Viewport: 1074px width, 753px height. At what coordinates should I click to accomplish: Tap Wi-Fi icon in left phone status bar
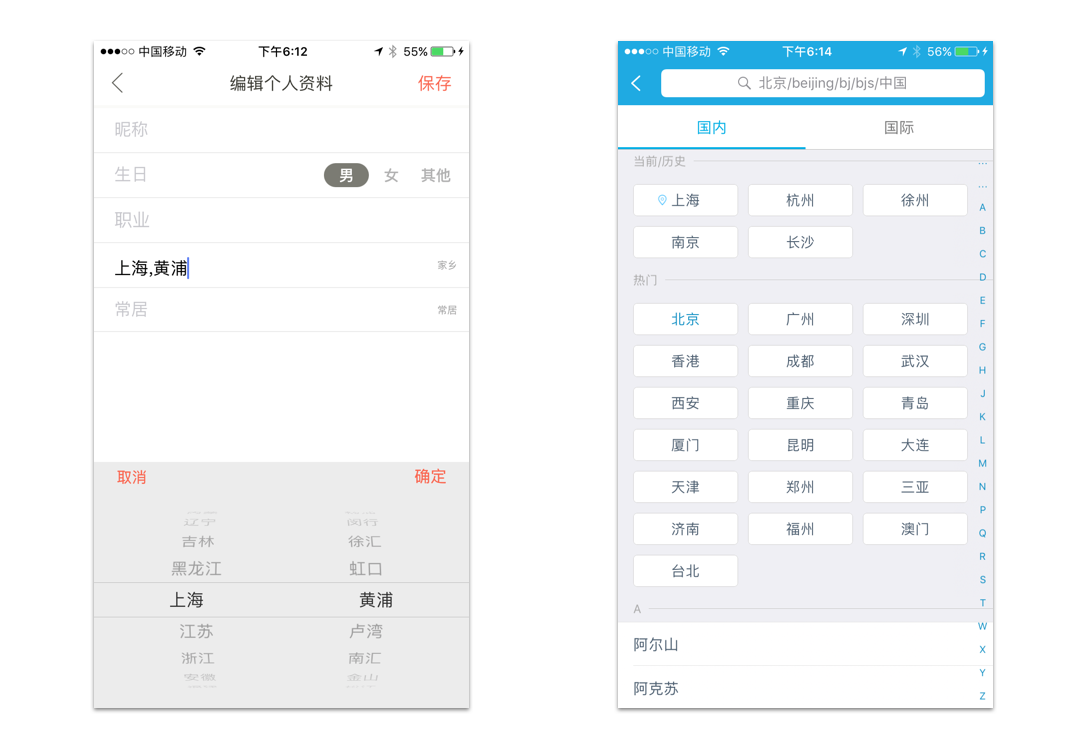200,51
